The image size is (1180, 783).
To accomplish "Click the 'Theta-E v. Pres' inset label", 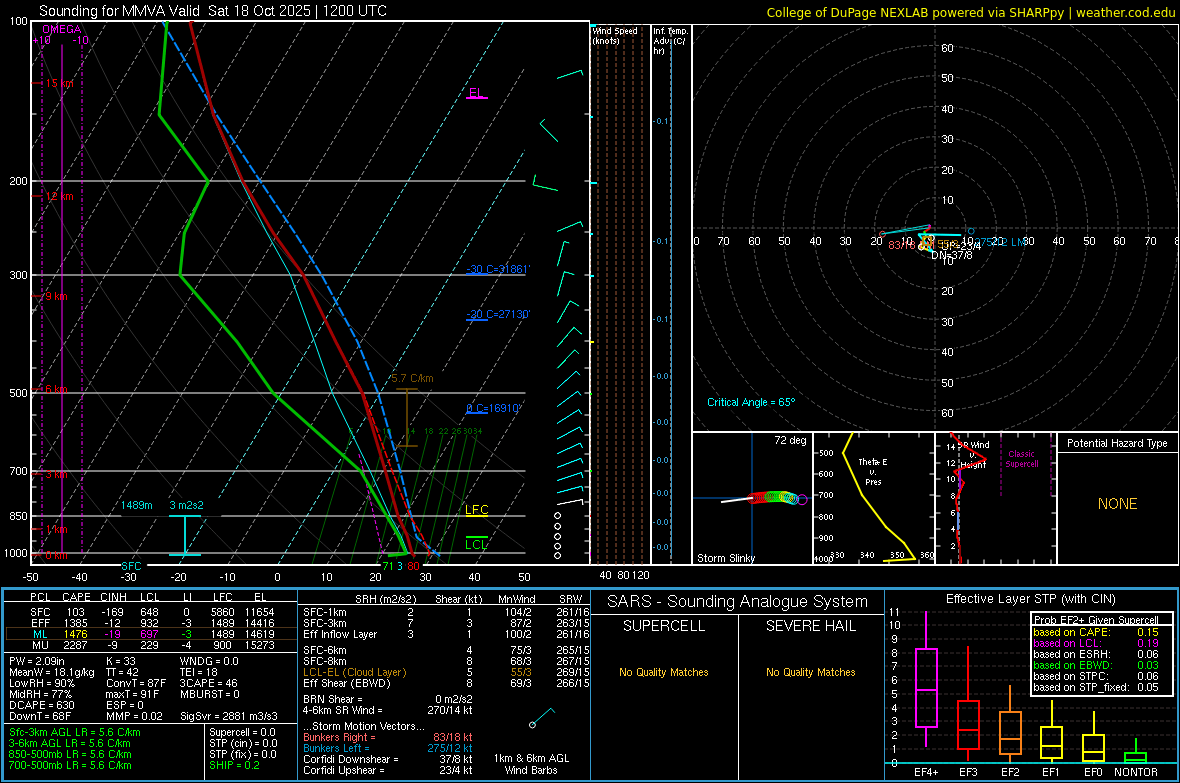I will pyautogui.click(x=873, y=471).
